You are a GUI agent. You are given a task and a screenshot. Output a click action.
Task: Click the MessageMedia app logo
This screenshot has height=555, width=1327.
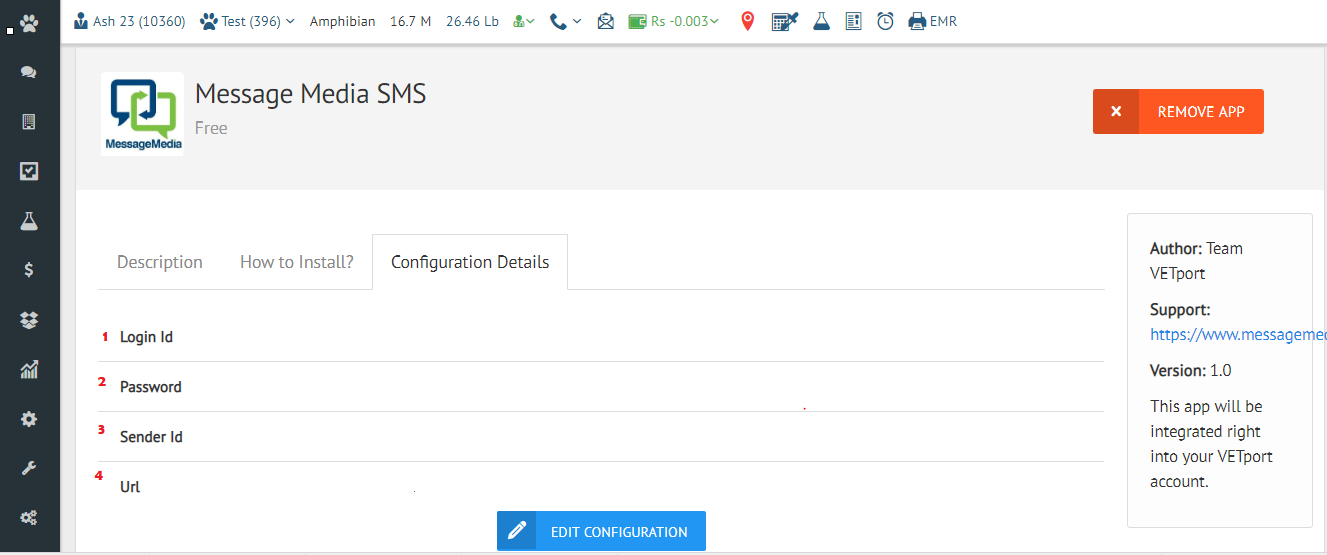click(143, 114)
